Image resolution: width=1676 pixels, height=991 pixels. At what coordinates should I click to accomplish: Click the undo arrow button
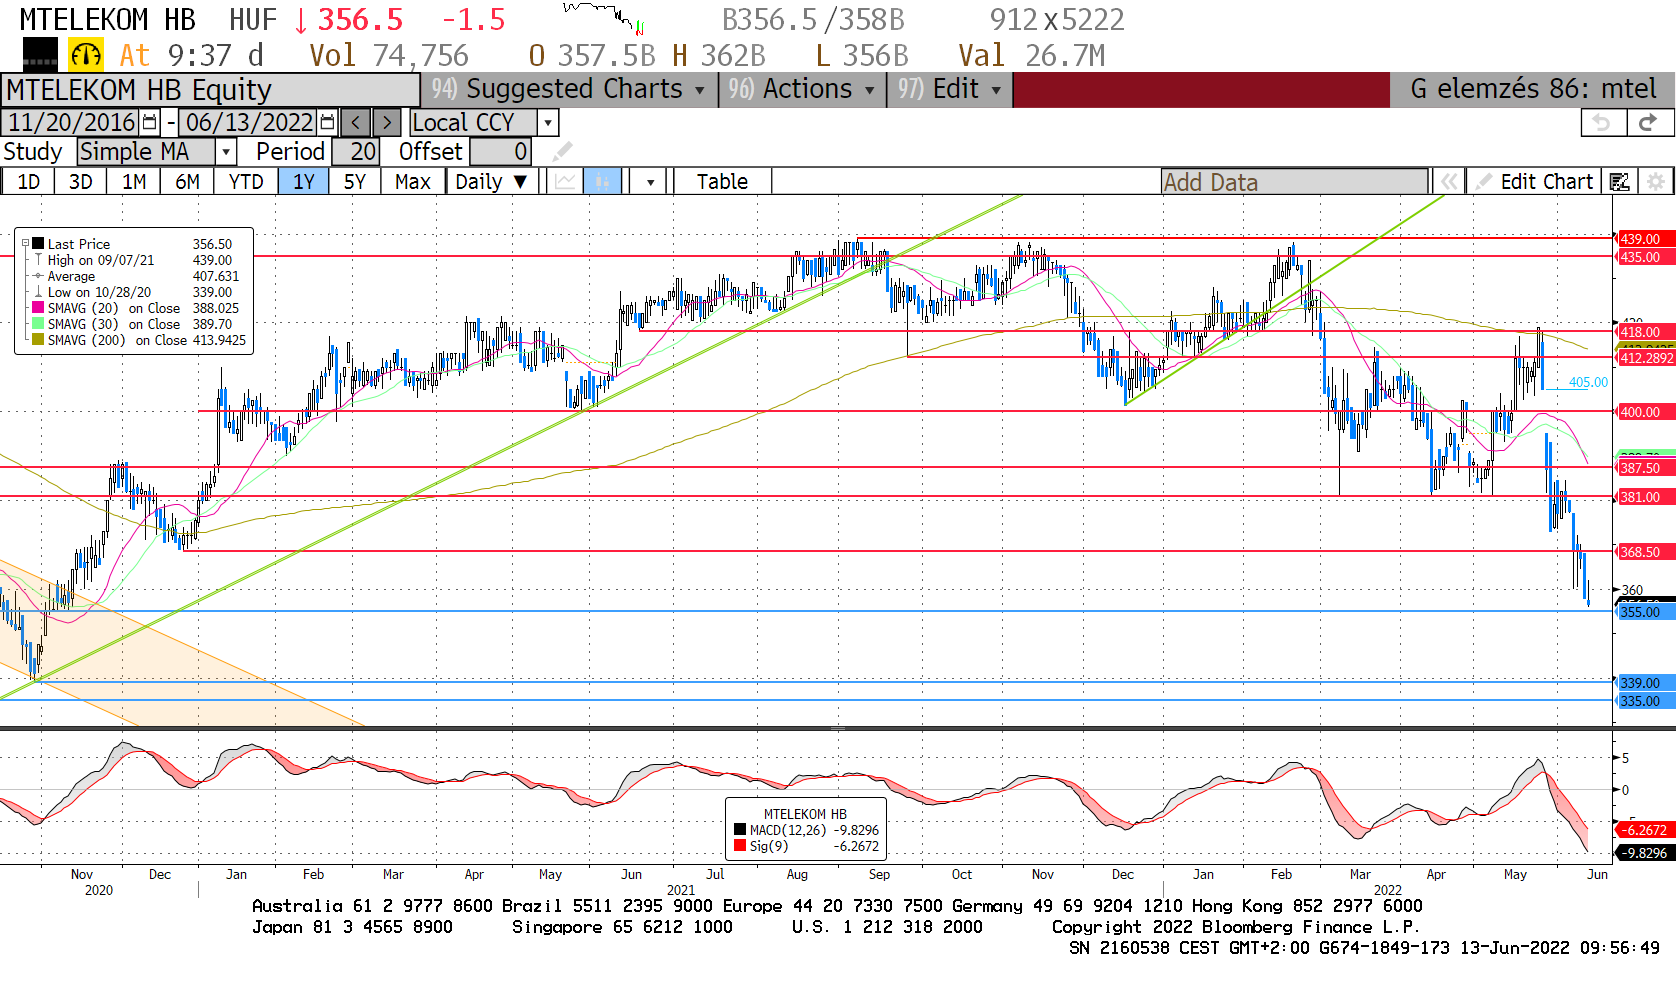(1602, 122)
